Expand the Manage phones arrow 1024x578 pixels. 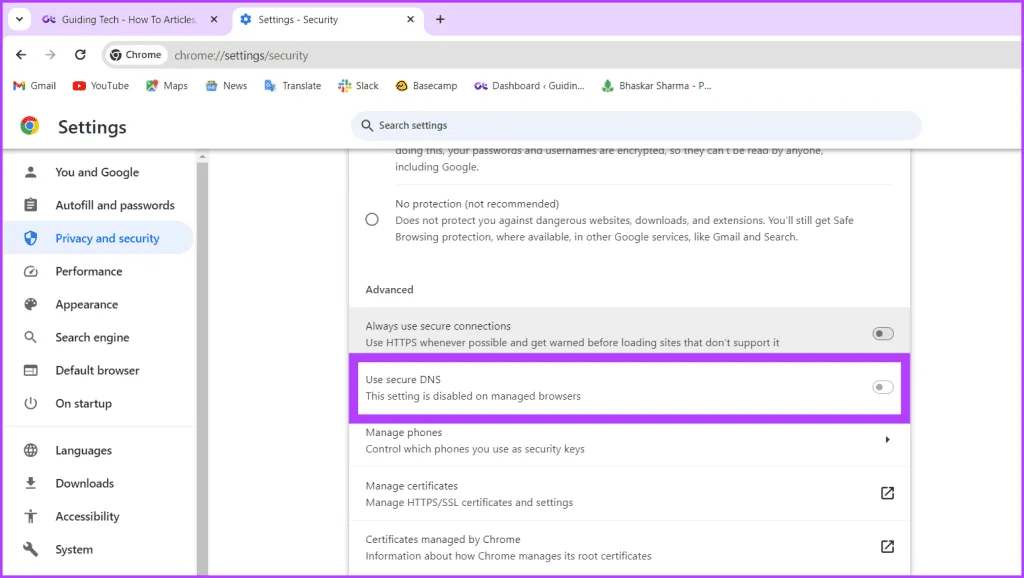point(887,440)
